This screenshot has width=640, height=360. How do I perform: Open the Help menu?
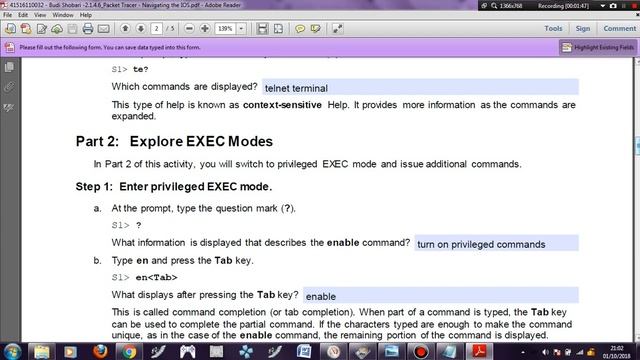[86, 15]
